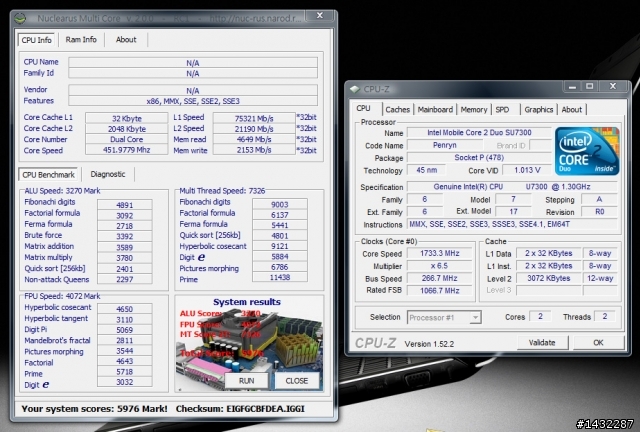Click the Digit Pi score 5069

coord(124,330)
